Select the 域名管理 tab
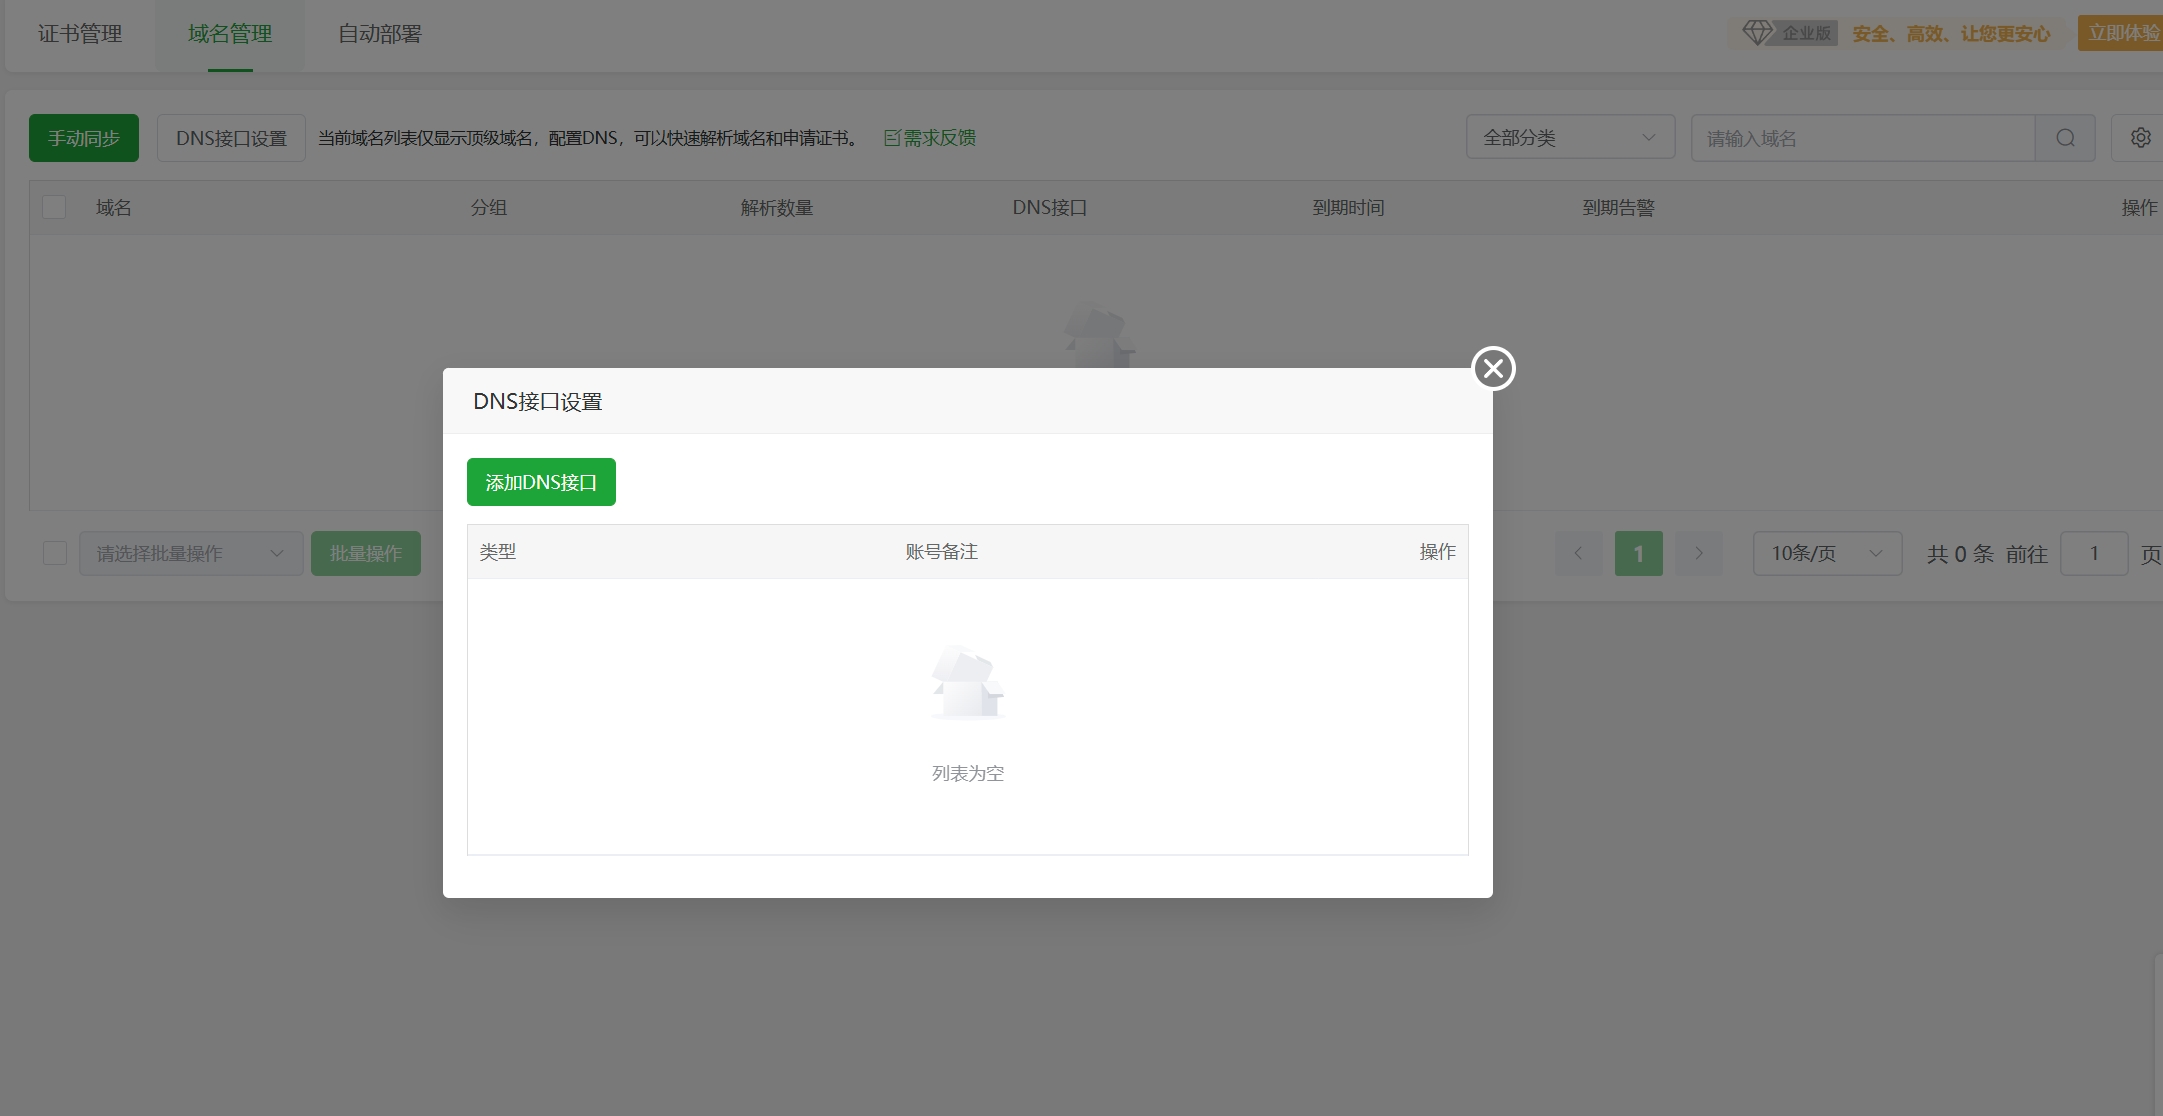The image size is (2163, 1116). [x=230, y=34]
